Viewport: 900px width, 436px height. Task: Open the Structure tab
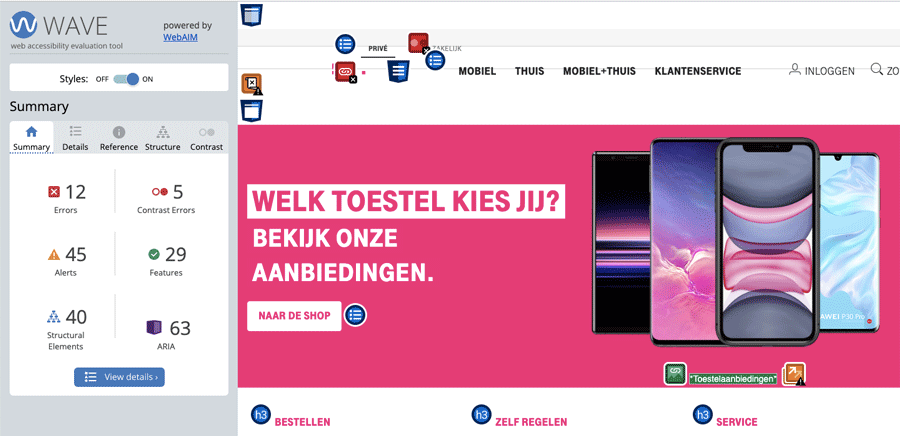coord(163,138)
